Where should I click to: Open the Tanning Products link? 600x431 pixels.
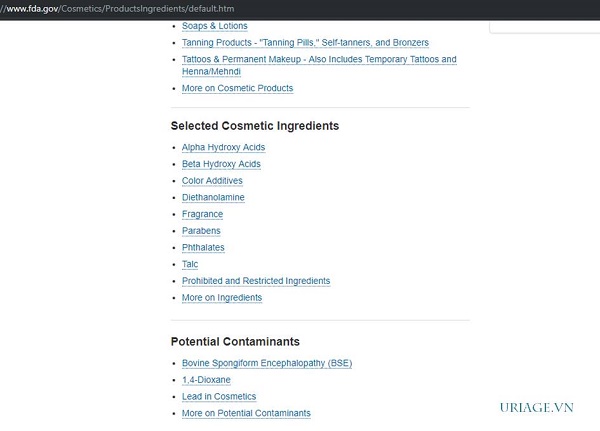305,43
